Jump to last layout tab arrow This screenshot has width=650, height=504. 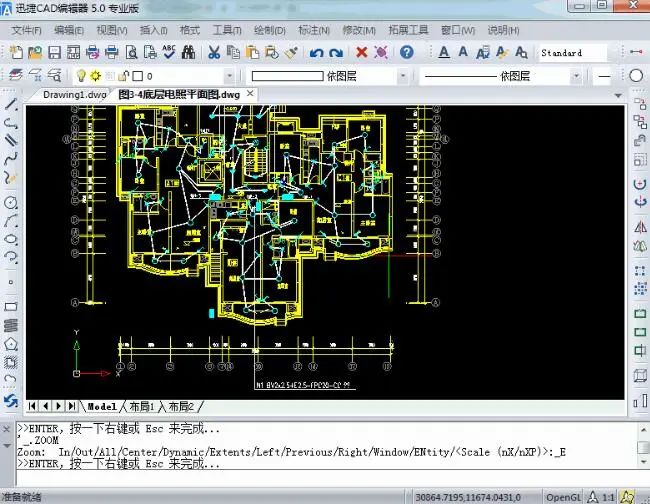tap(72, 406)
